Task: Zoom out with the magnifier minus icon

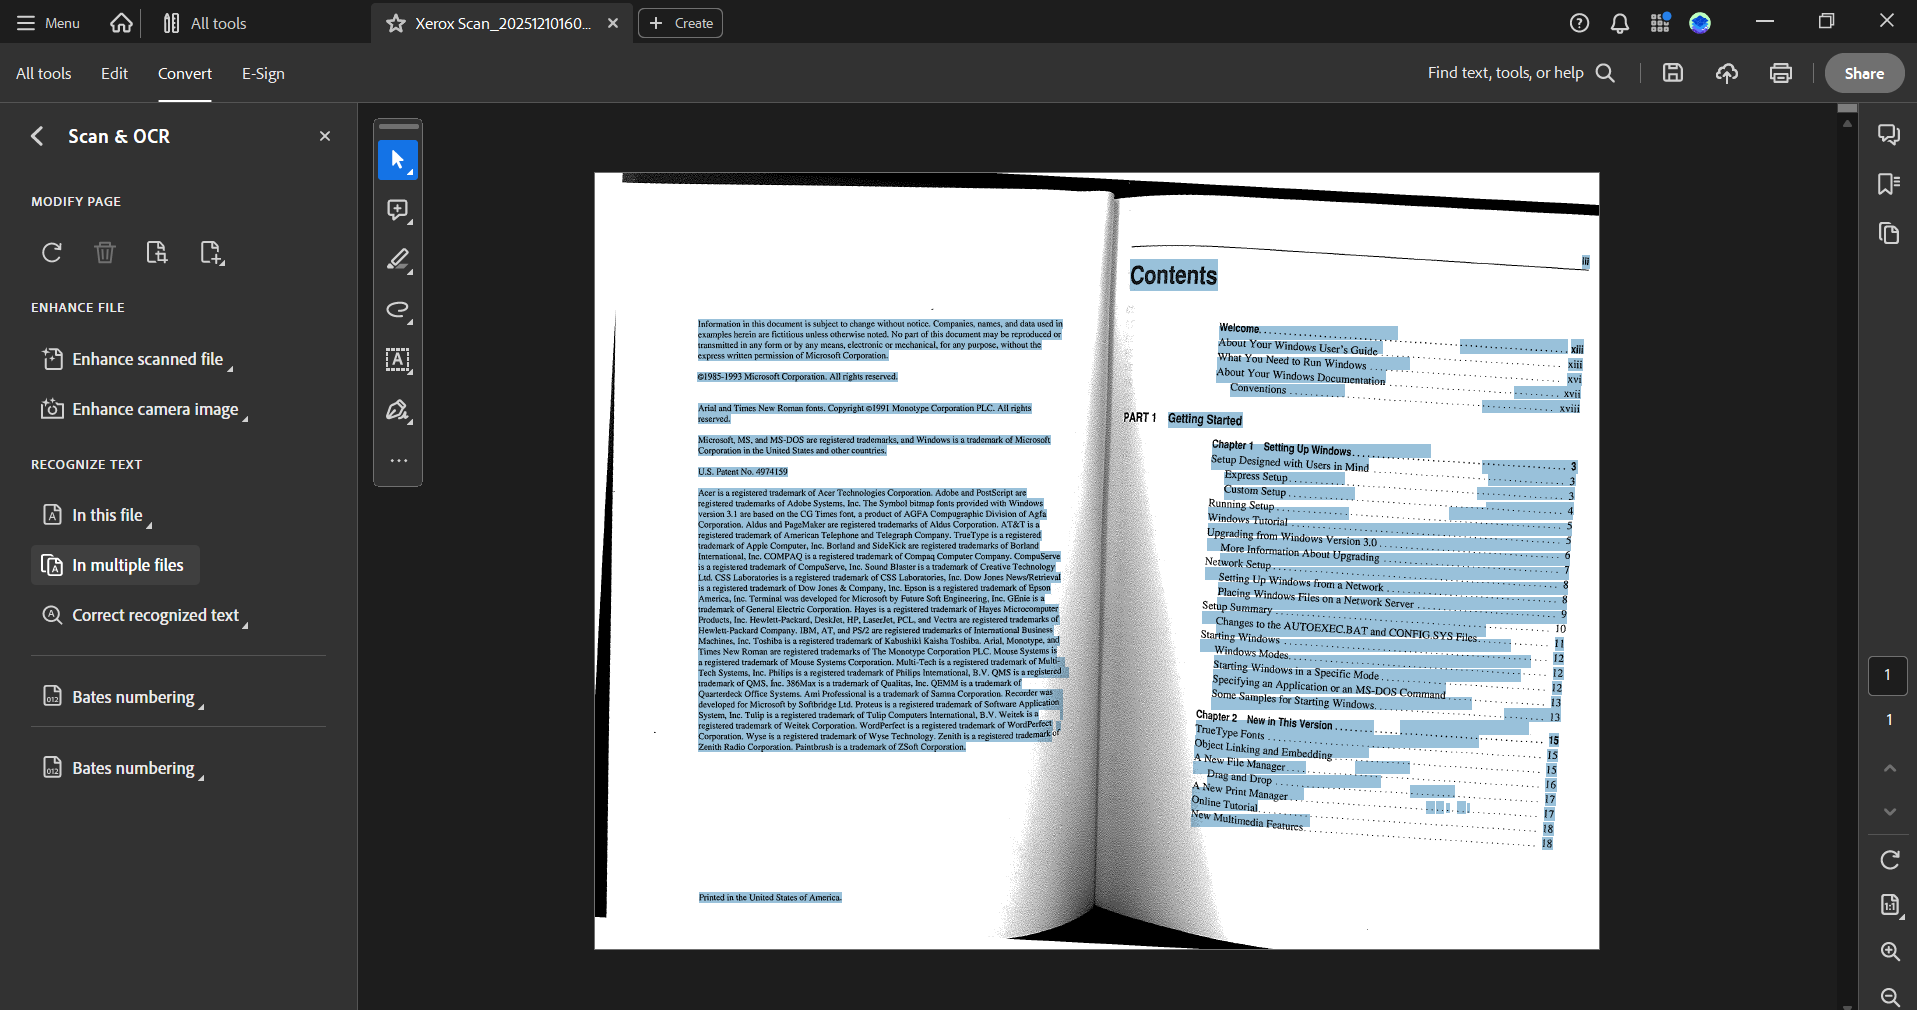Action: [1889, 997]
